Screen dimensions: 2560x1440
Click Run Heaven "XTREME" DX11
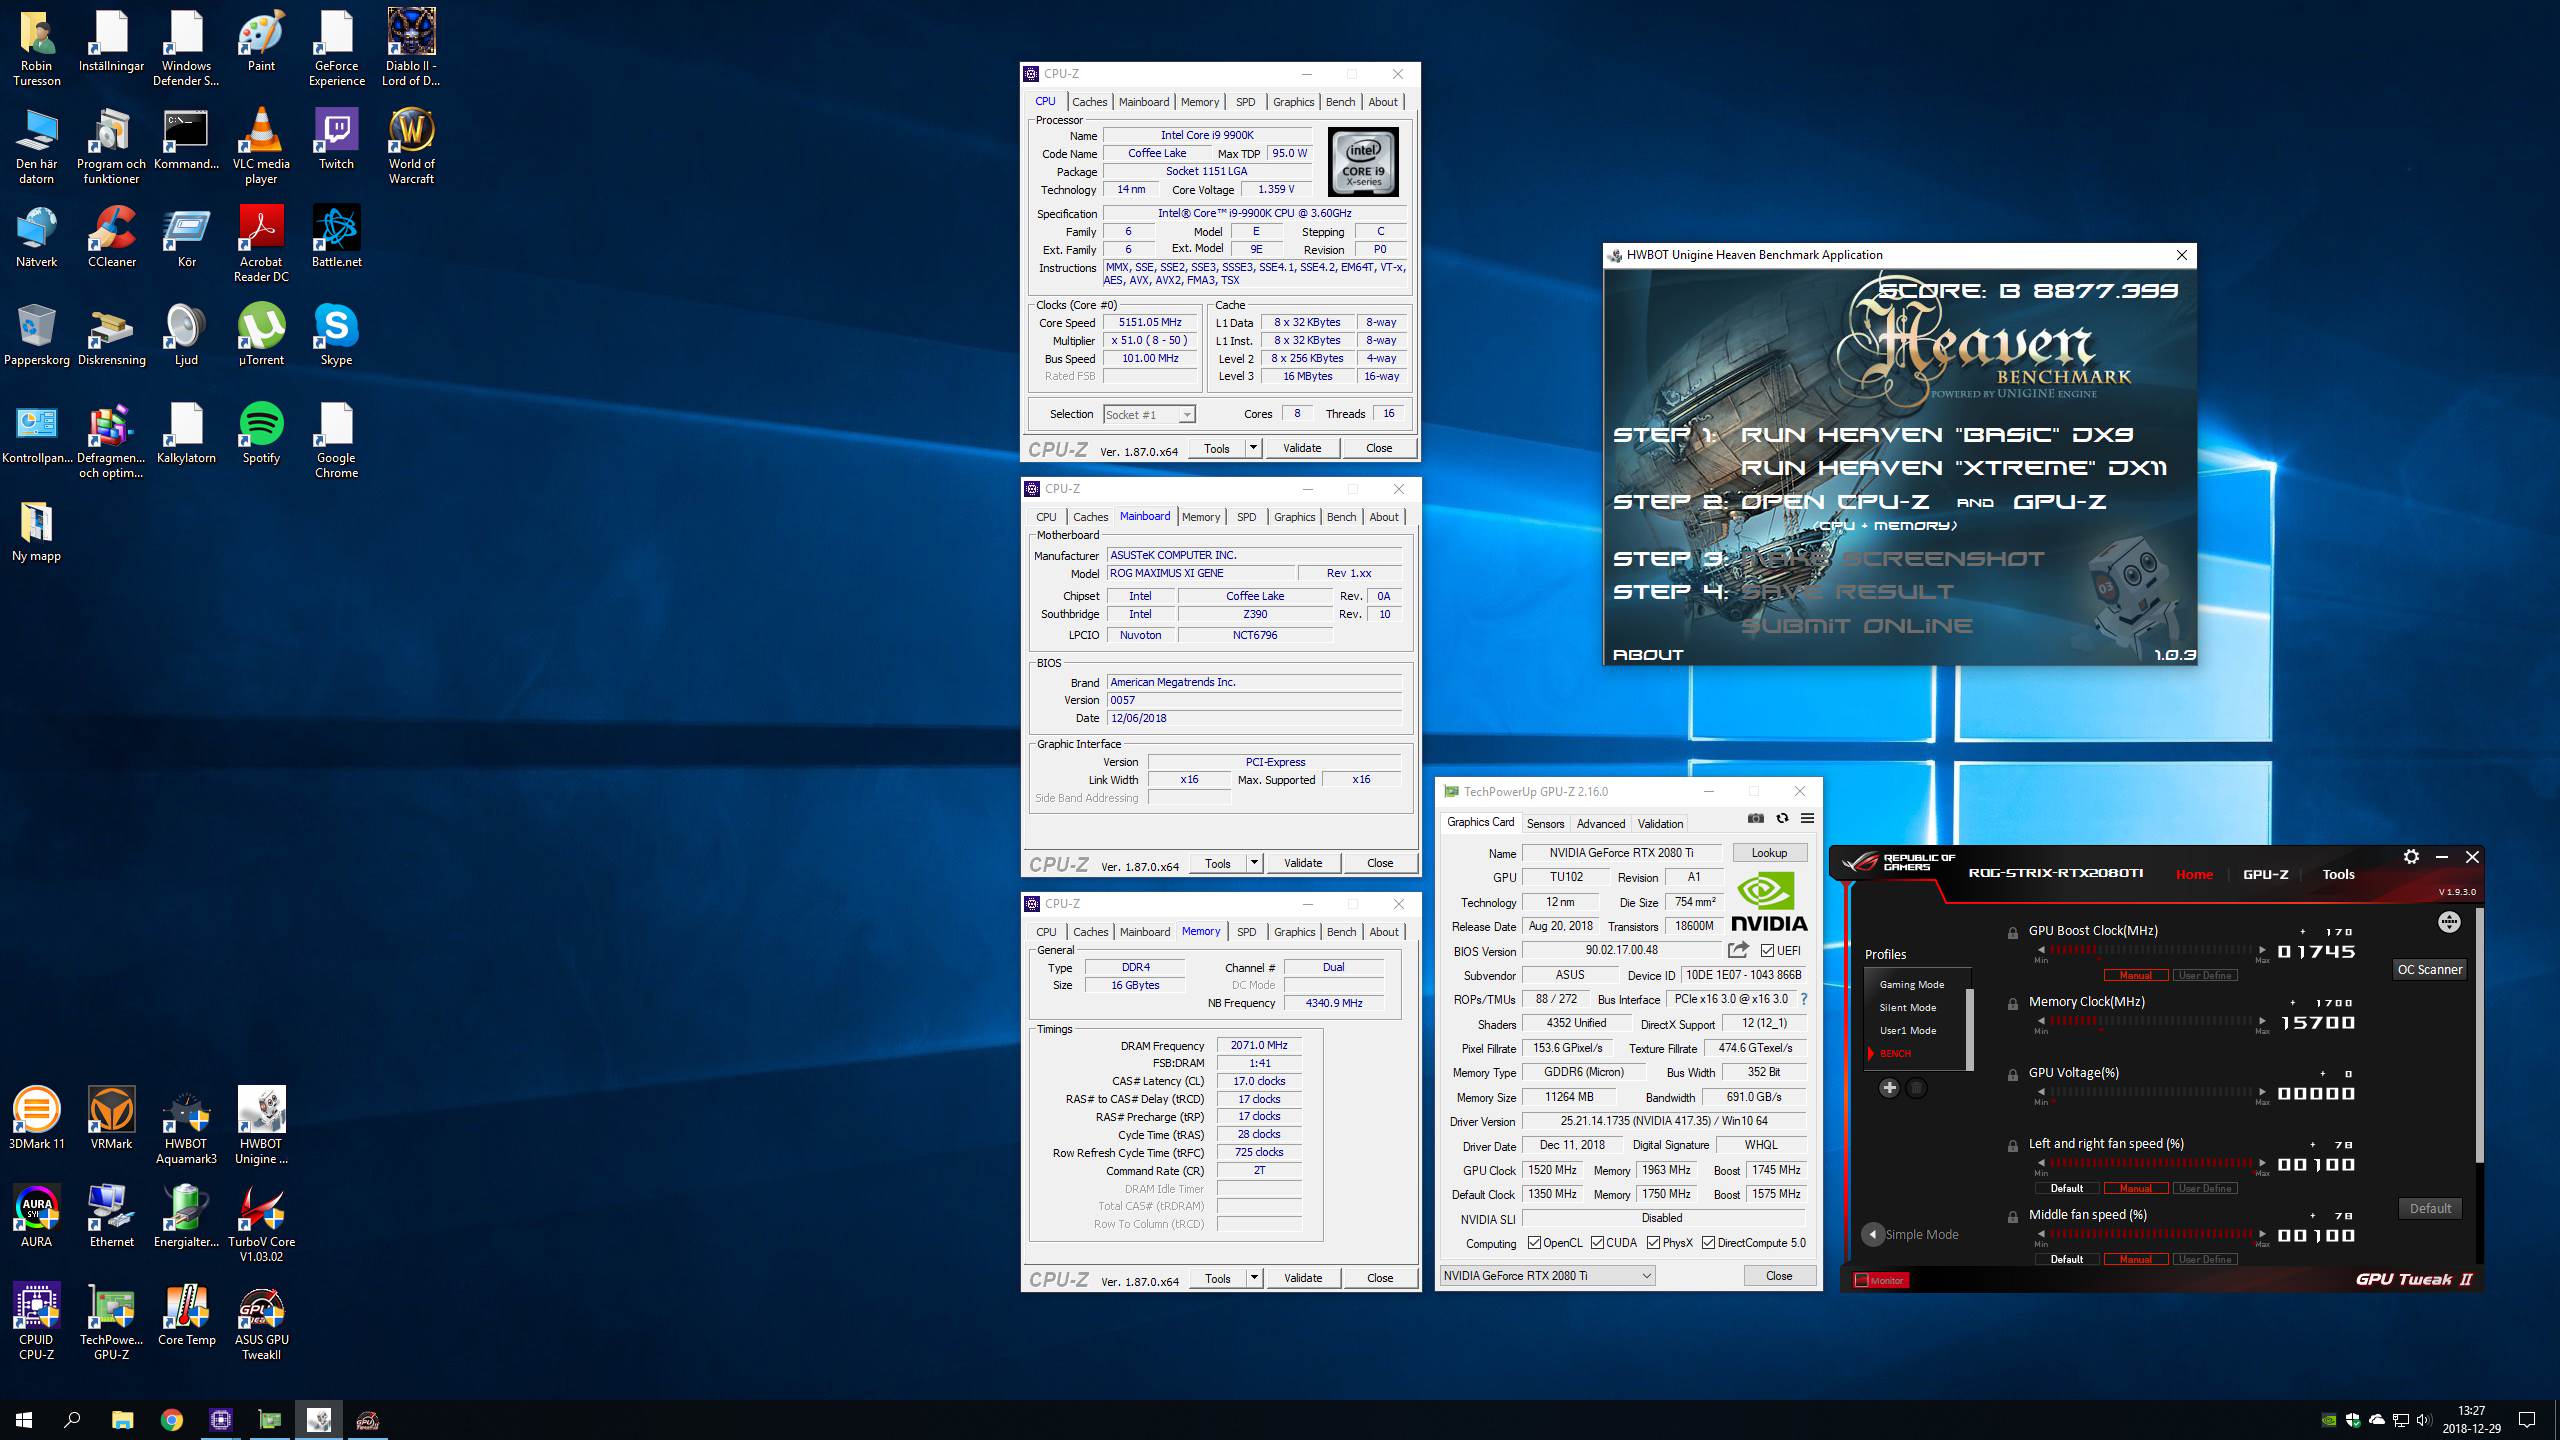(x=1954, y=467)
